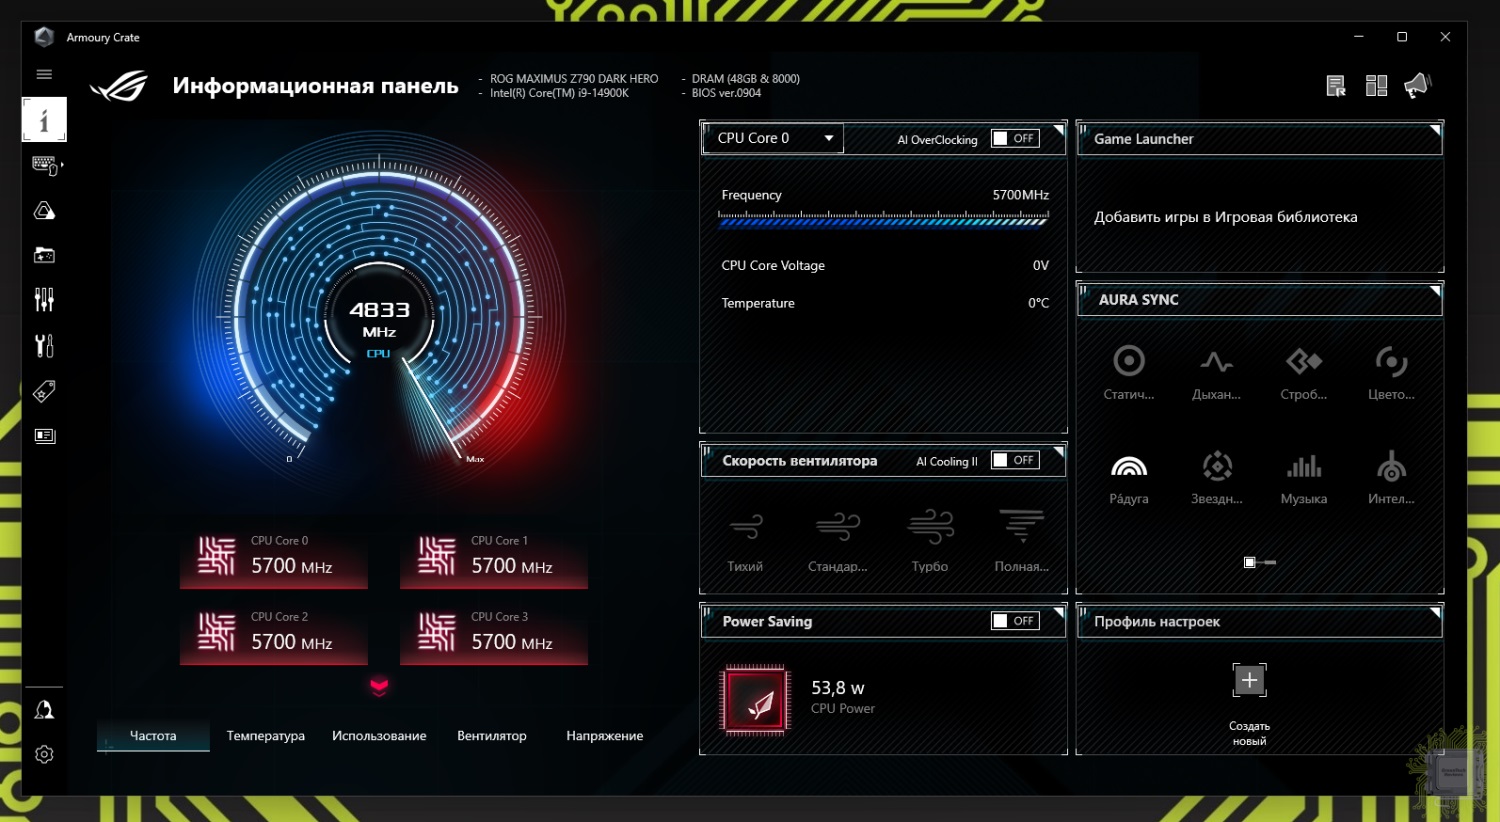1500x822 pixels.
Task: Choose the Static AURA SYNC effect icon
Action: [1128, 361]
